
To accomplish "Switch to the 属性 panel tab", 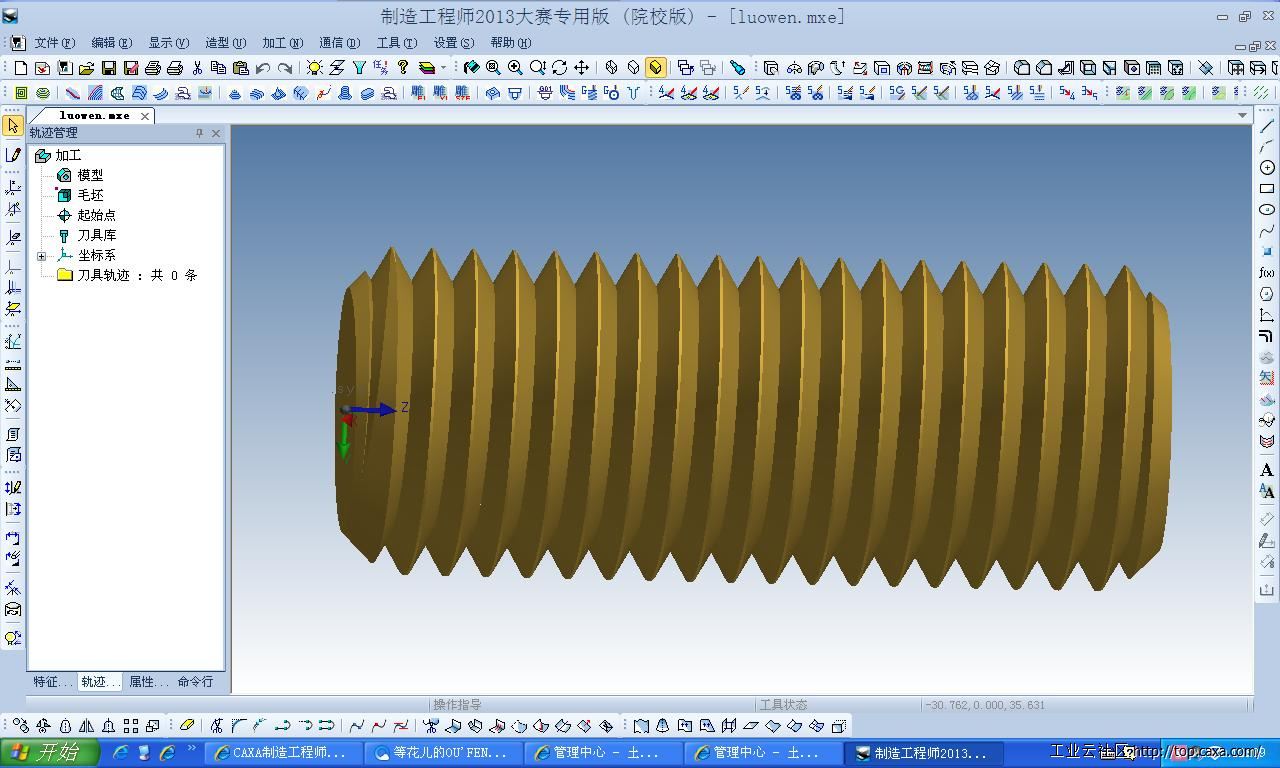I will pos(148,682).
